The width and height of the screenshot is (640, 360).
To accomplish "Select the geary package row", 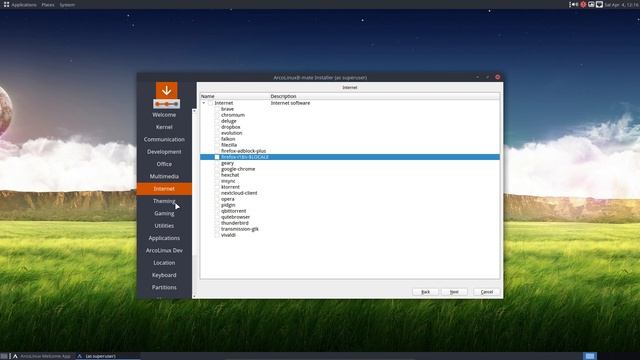I will coord(350,163).
